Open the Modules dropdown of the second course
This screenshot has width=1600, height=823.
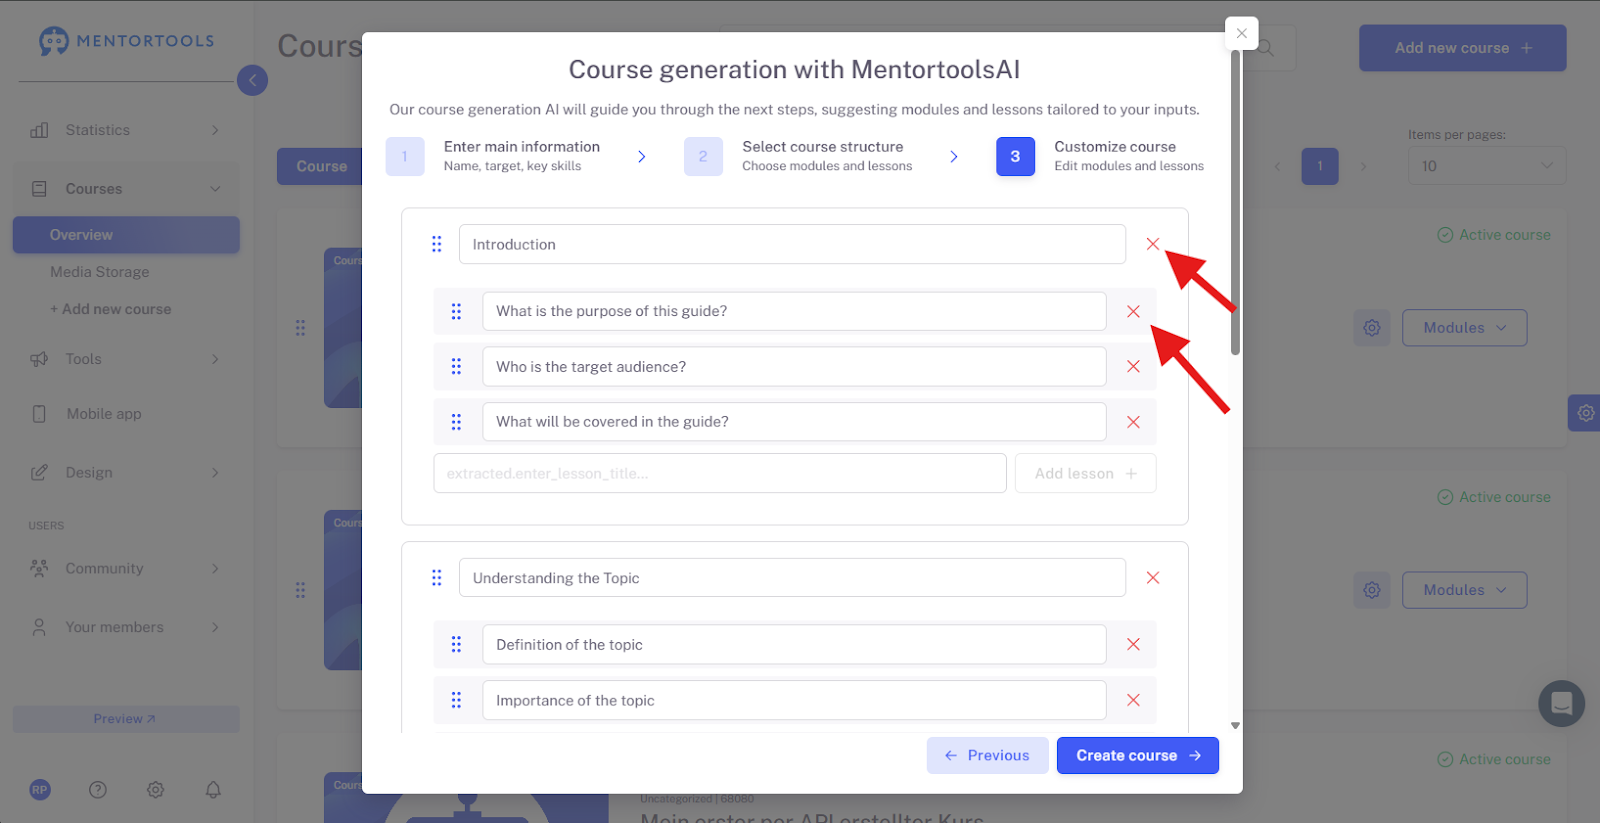pos(1464,590)
